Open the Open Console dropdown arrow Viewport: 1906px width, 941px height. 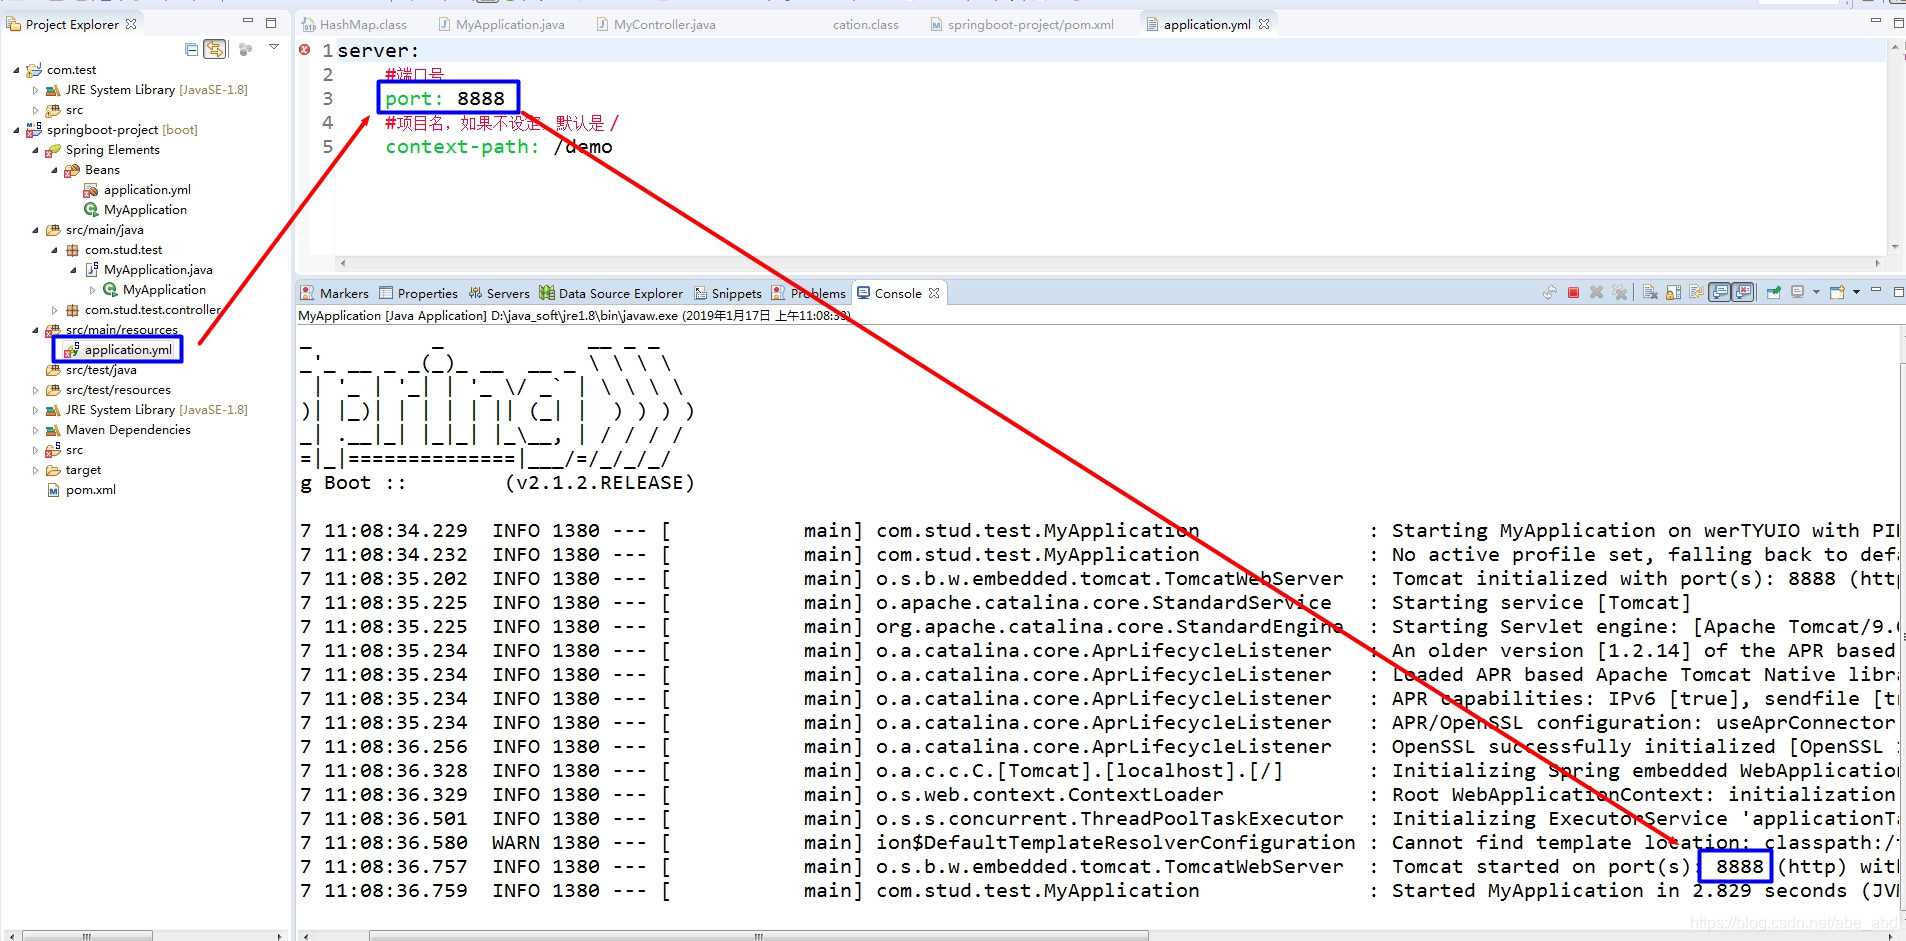[1856, 292]
